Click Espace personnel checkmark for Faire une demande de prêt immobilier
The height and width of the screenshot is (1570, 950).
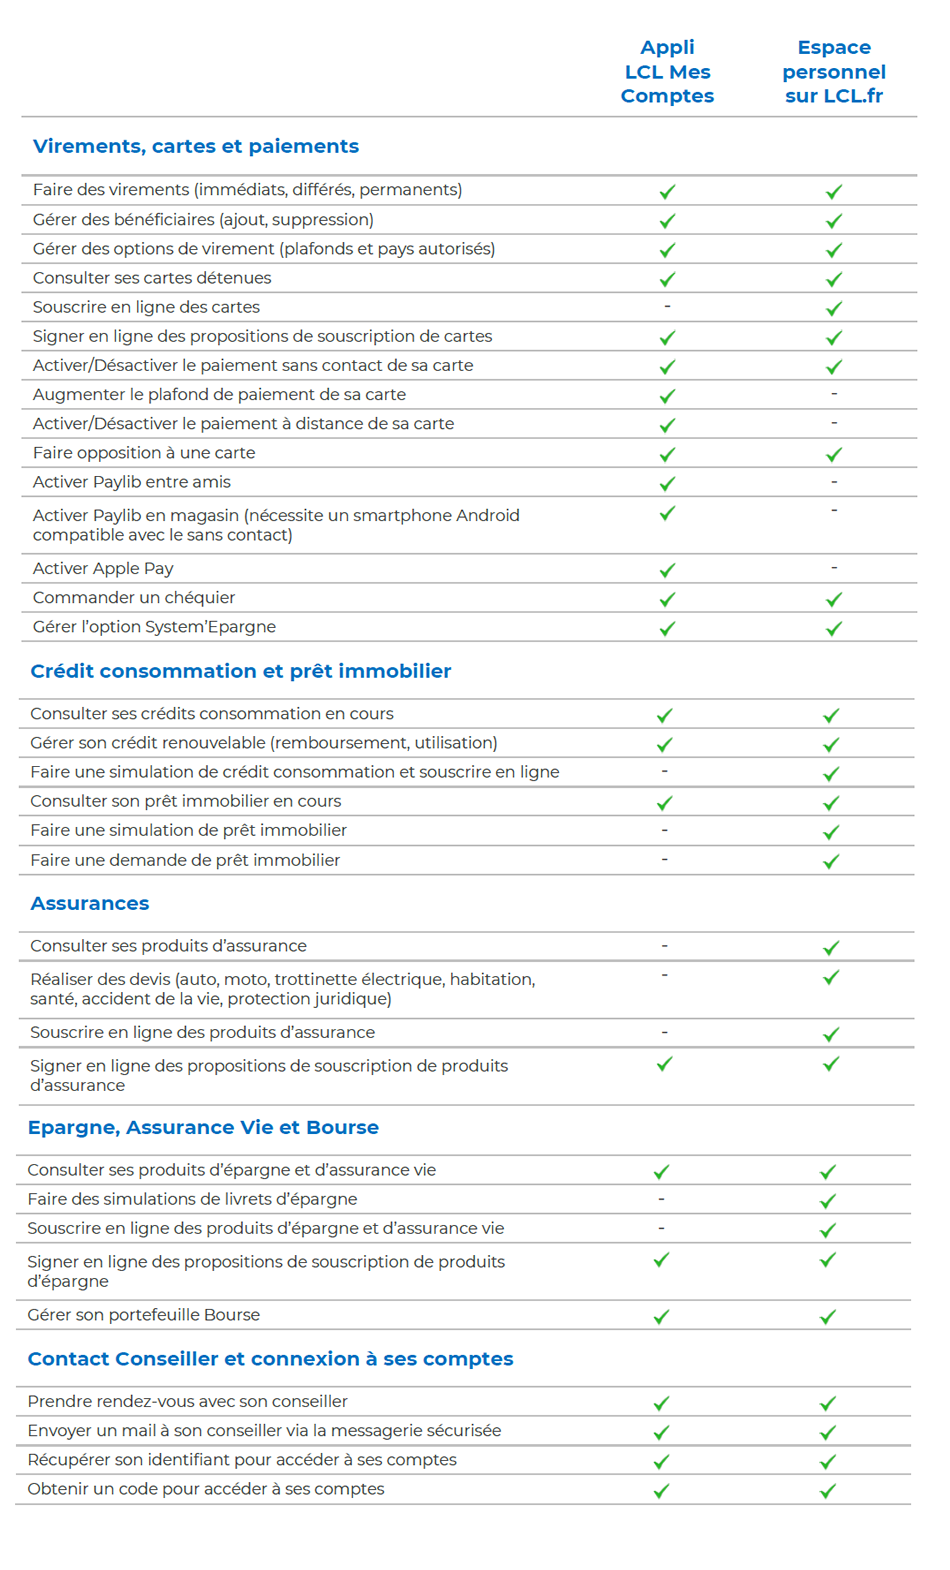coord(831,861)
